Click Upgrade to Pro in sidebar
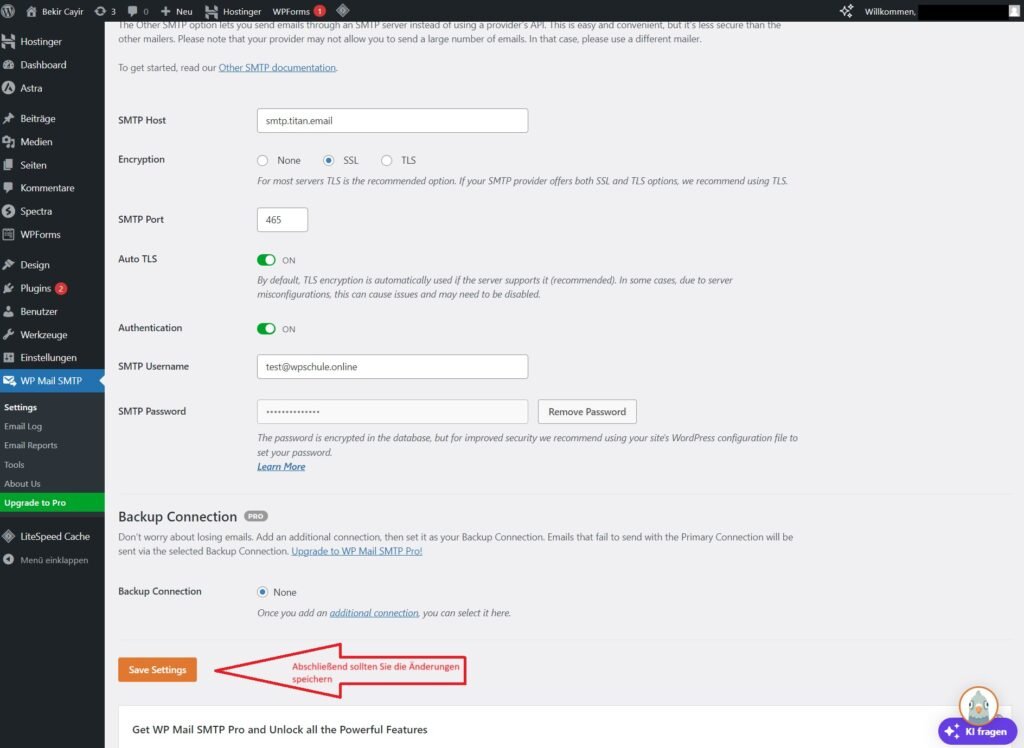Viewport: 1024px width, 748px height. (x=52, y=502)
